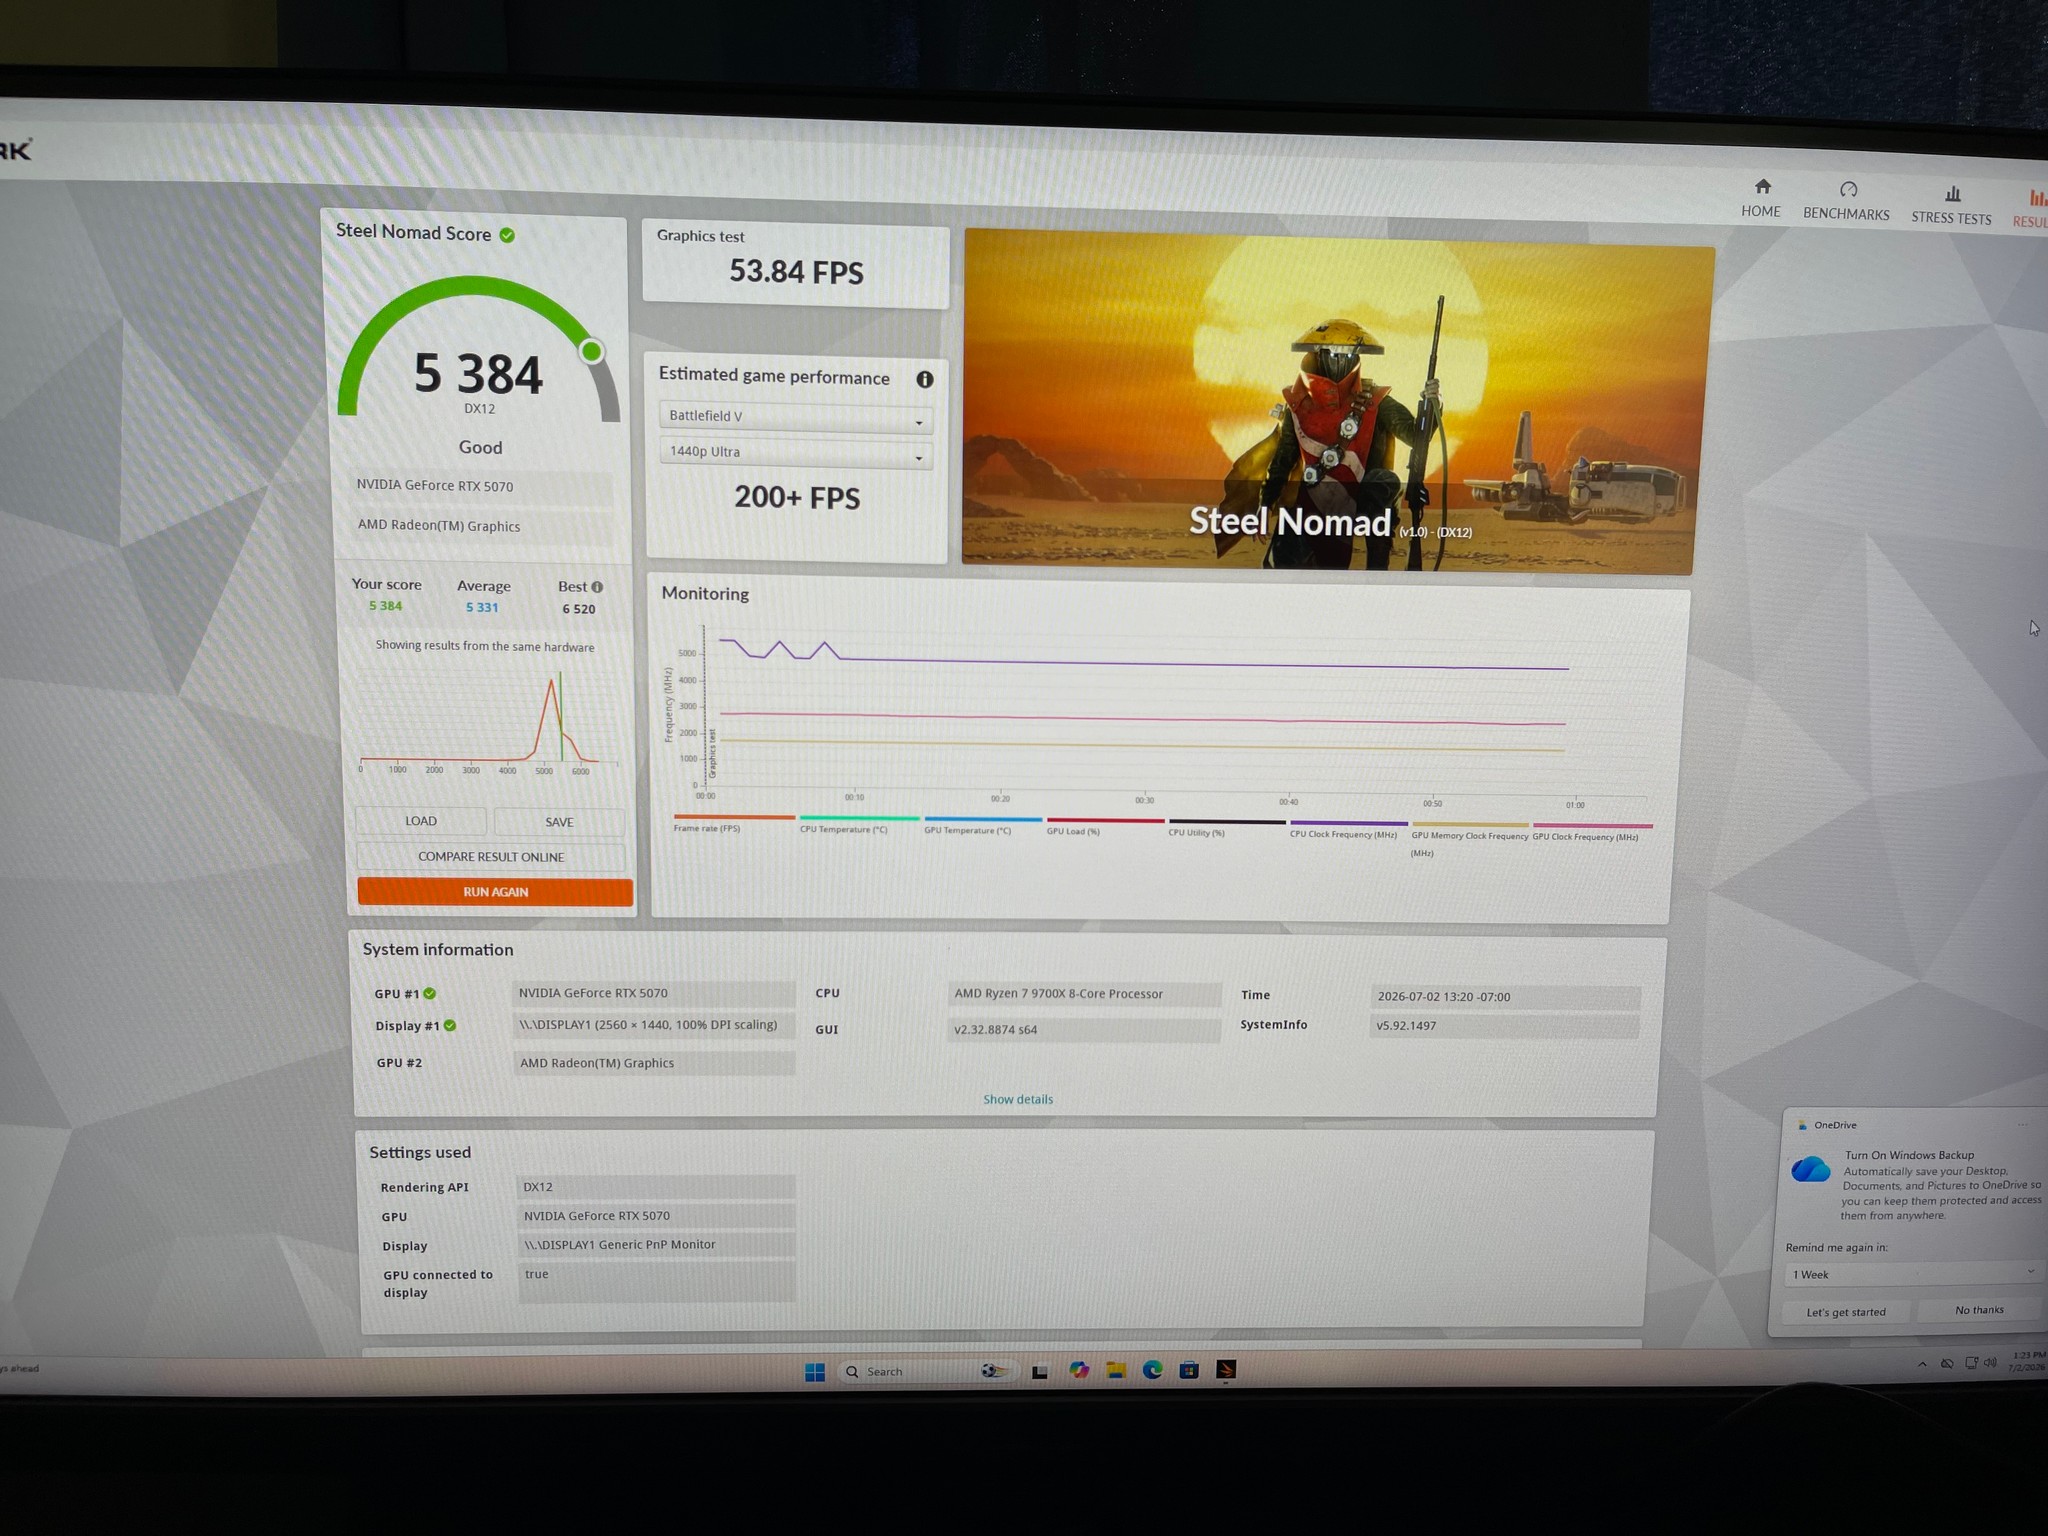Launch Copilot from the taskbar
2048x1536 pixels.
(x=1078, y=1370)
